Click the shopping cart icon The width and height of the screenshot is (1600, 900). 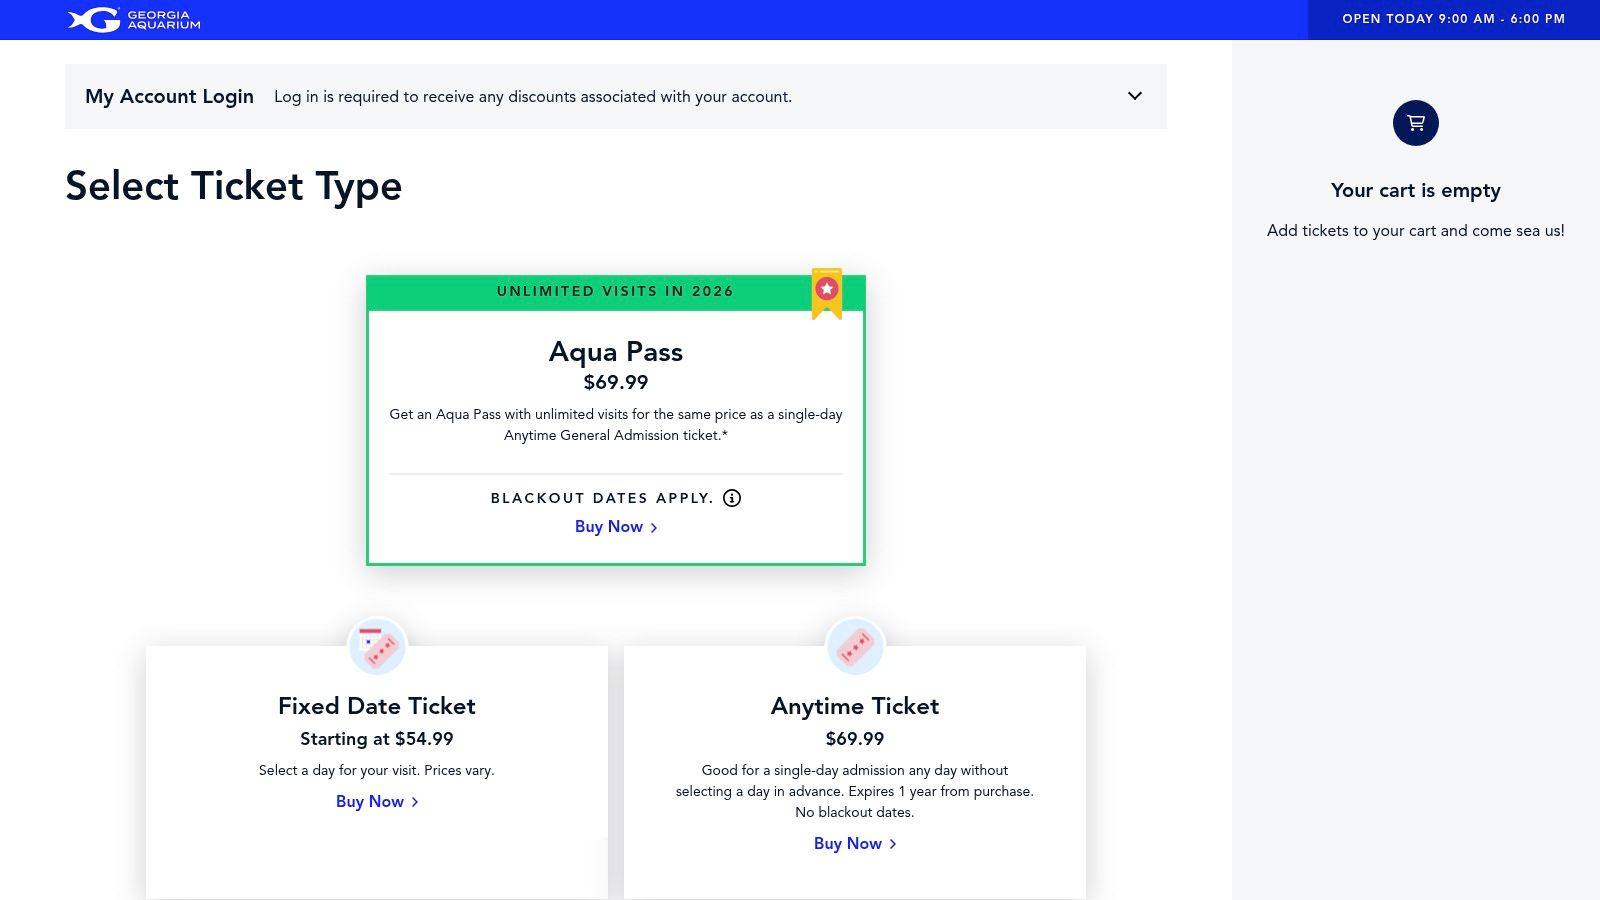(1415, 123)
